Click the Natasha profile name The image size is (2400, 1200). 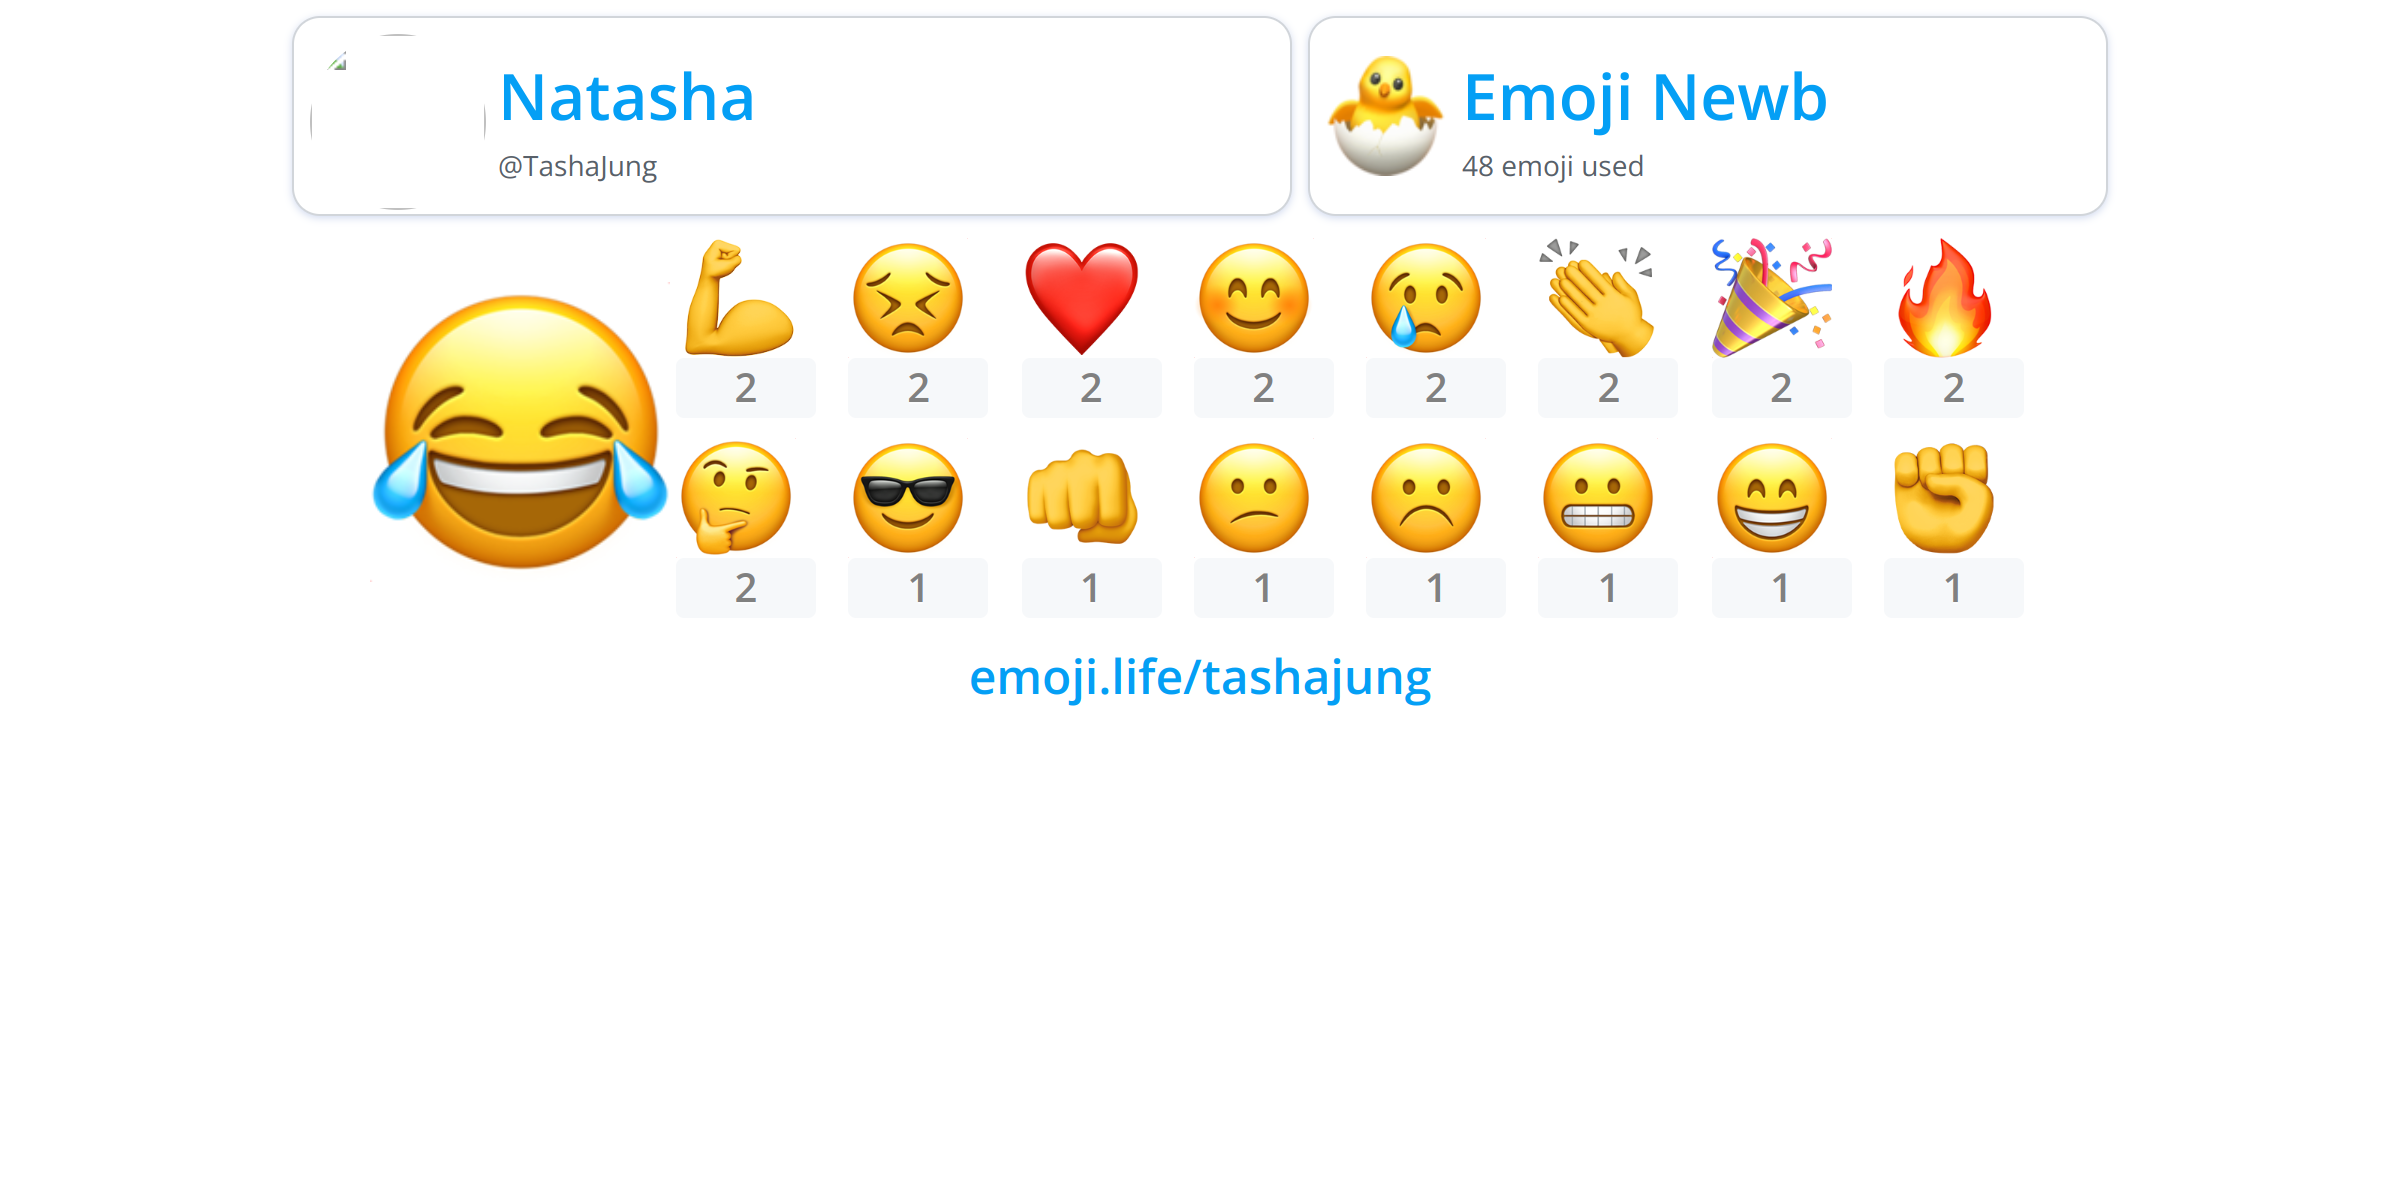click(x=627, y=98)
